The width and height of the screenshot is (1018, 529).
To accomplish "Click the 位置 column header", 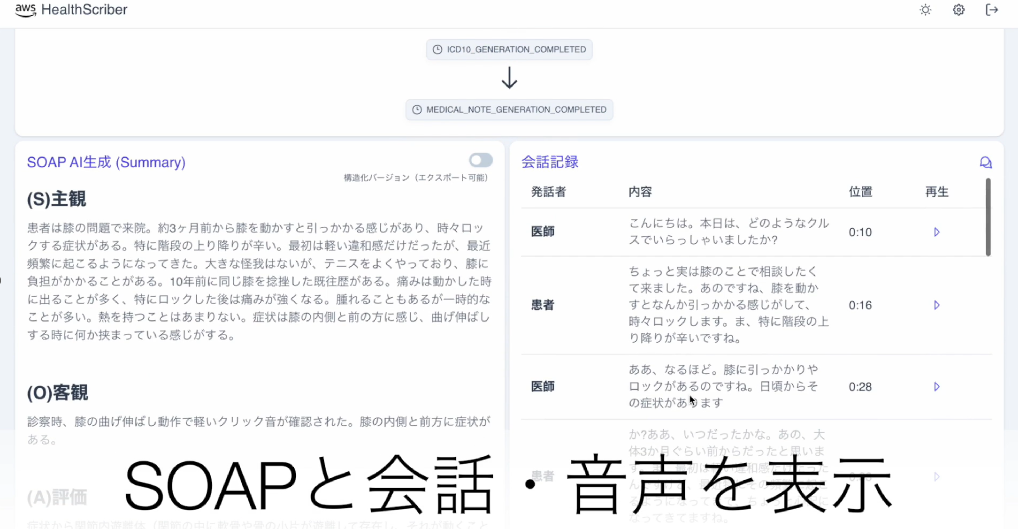I will tap(860, 192).
